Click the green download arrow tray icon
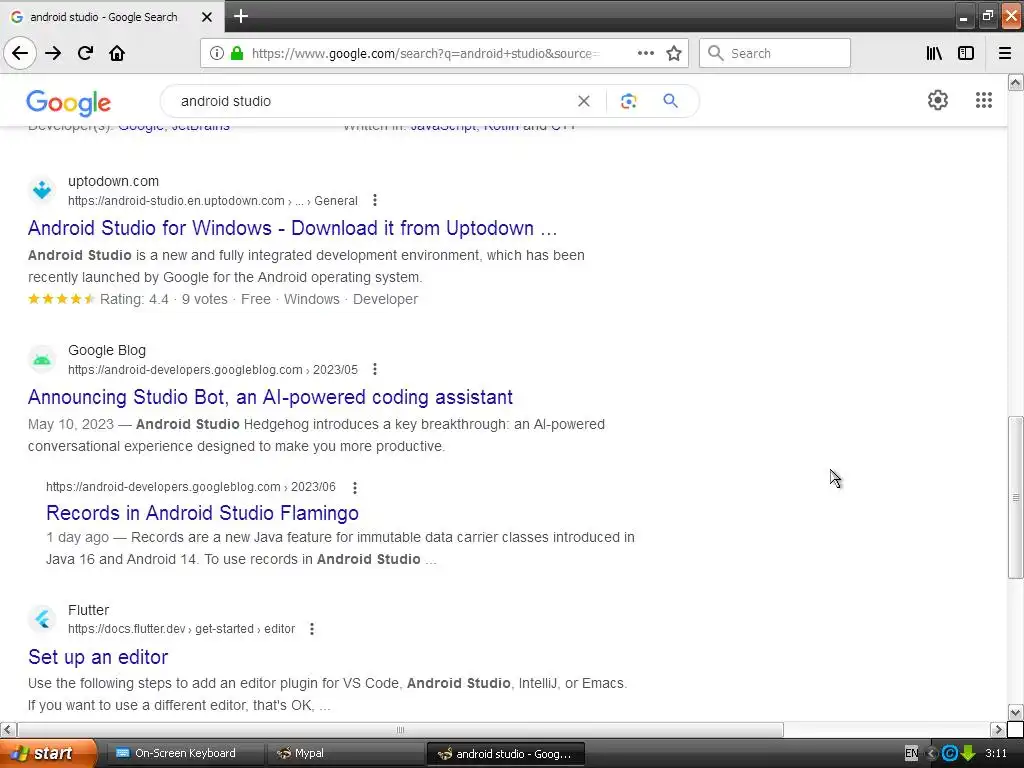1024x768 pixels. pos(968,754)
